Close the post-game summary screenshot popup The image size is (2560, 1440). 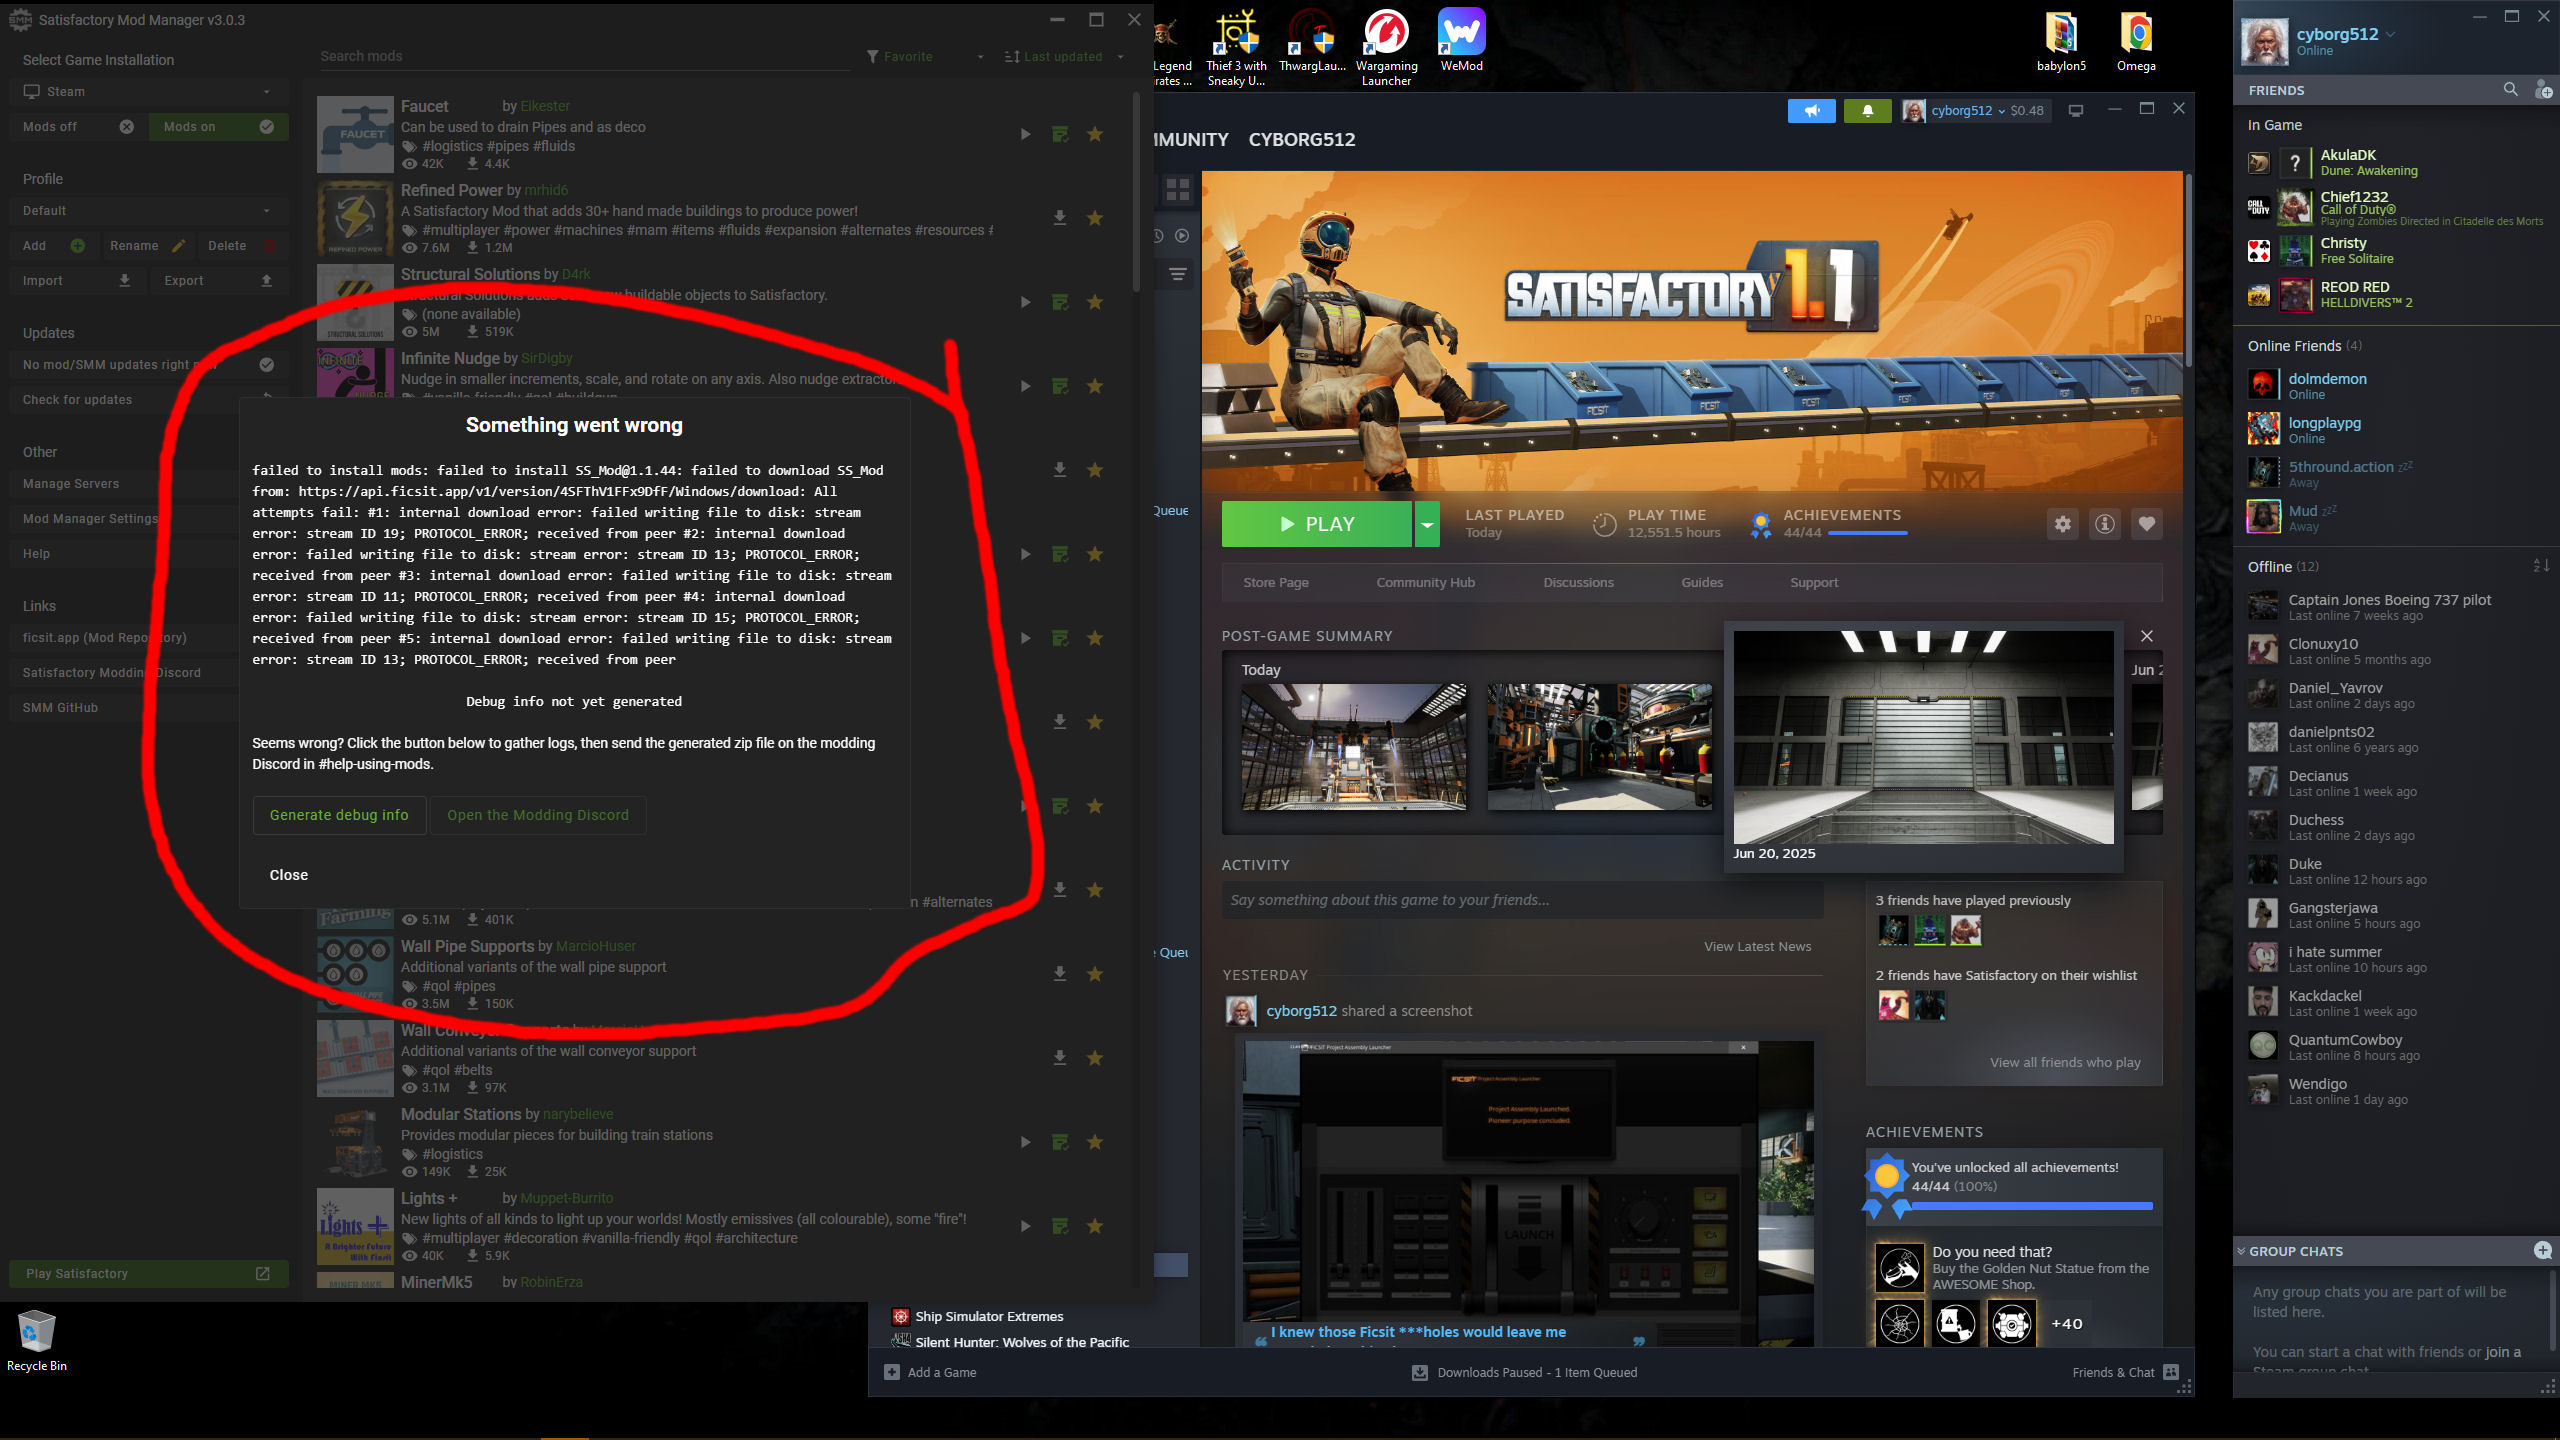2147,636
